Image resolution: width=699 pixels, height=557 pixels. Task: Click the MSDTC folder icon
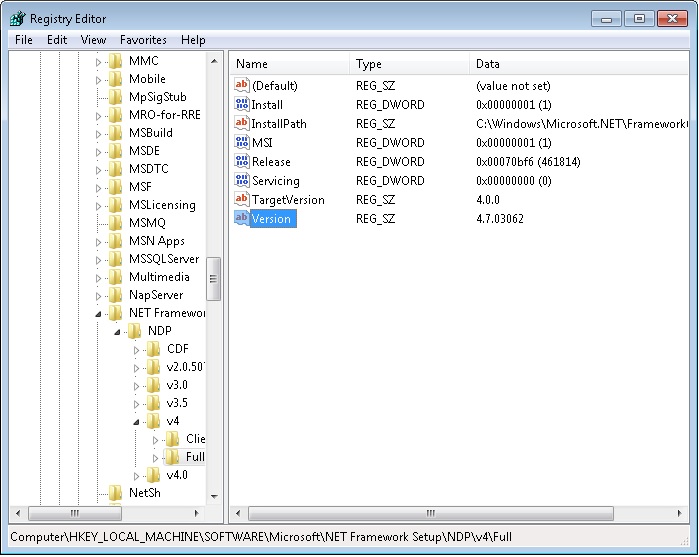tap(116, 169)
